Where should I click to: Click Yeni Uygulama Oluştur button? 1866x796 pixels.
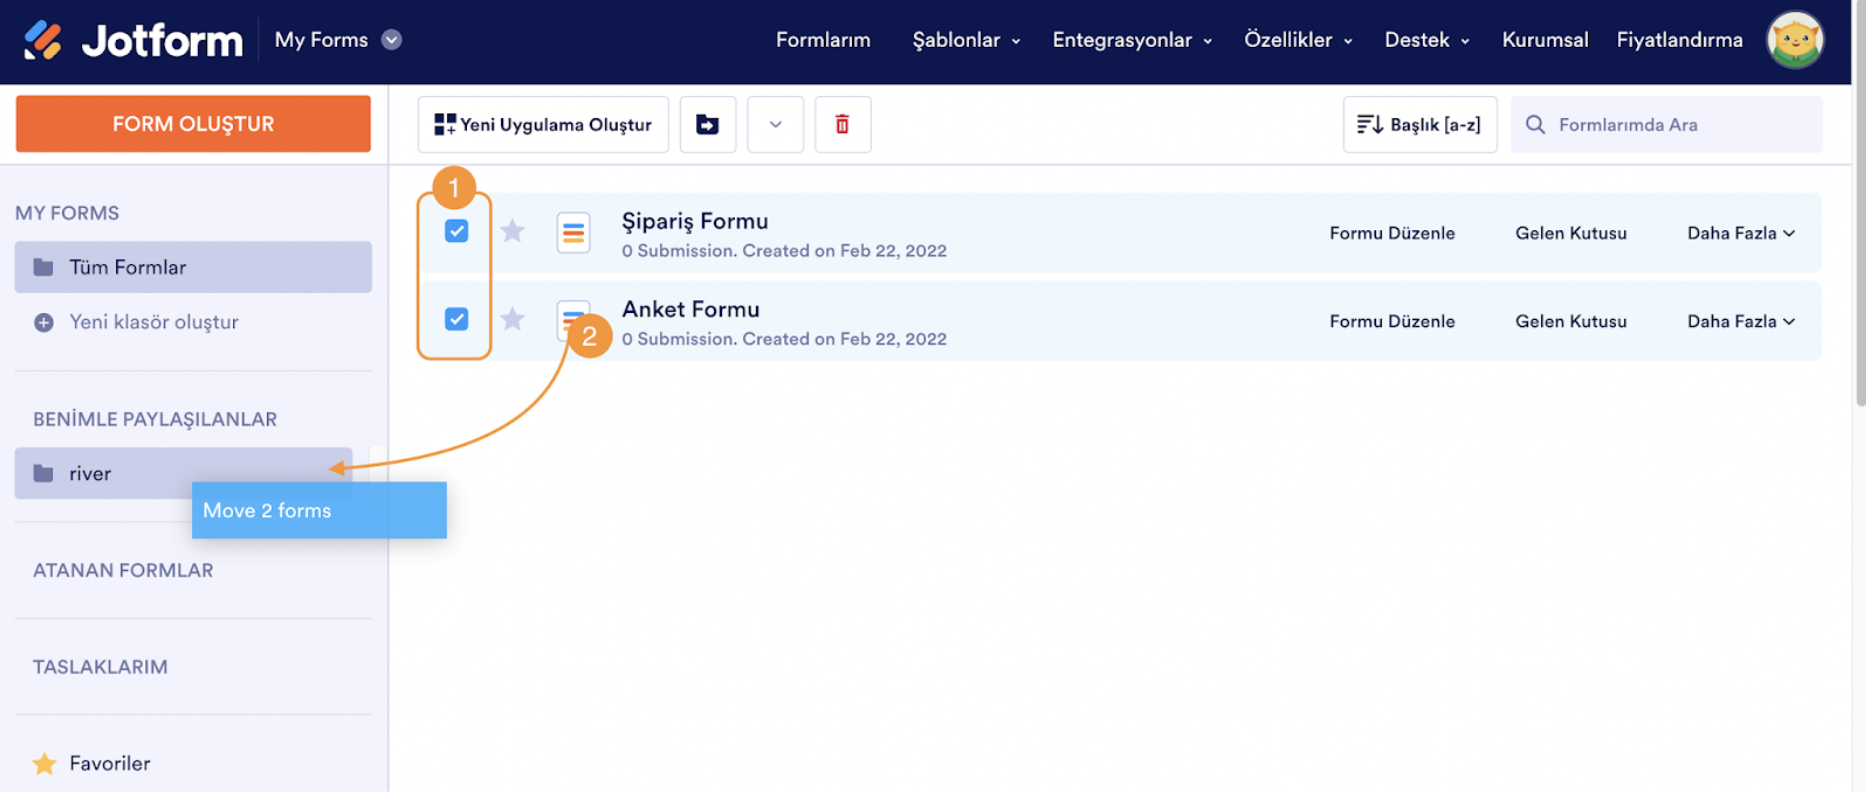point(543,125)
